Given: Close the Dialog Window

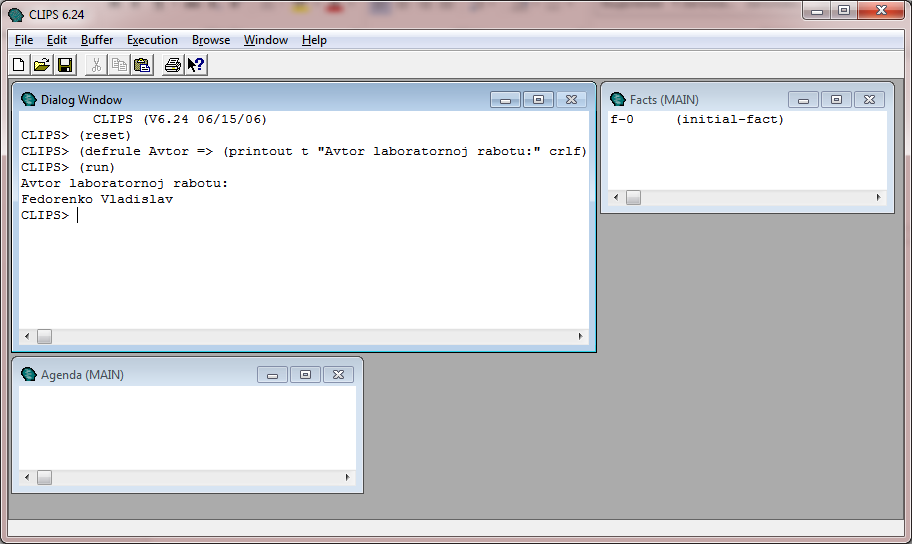Looking at the screenshot, I should pos(572,100).
